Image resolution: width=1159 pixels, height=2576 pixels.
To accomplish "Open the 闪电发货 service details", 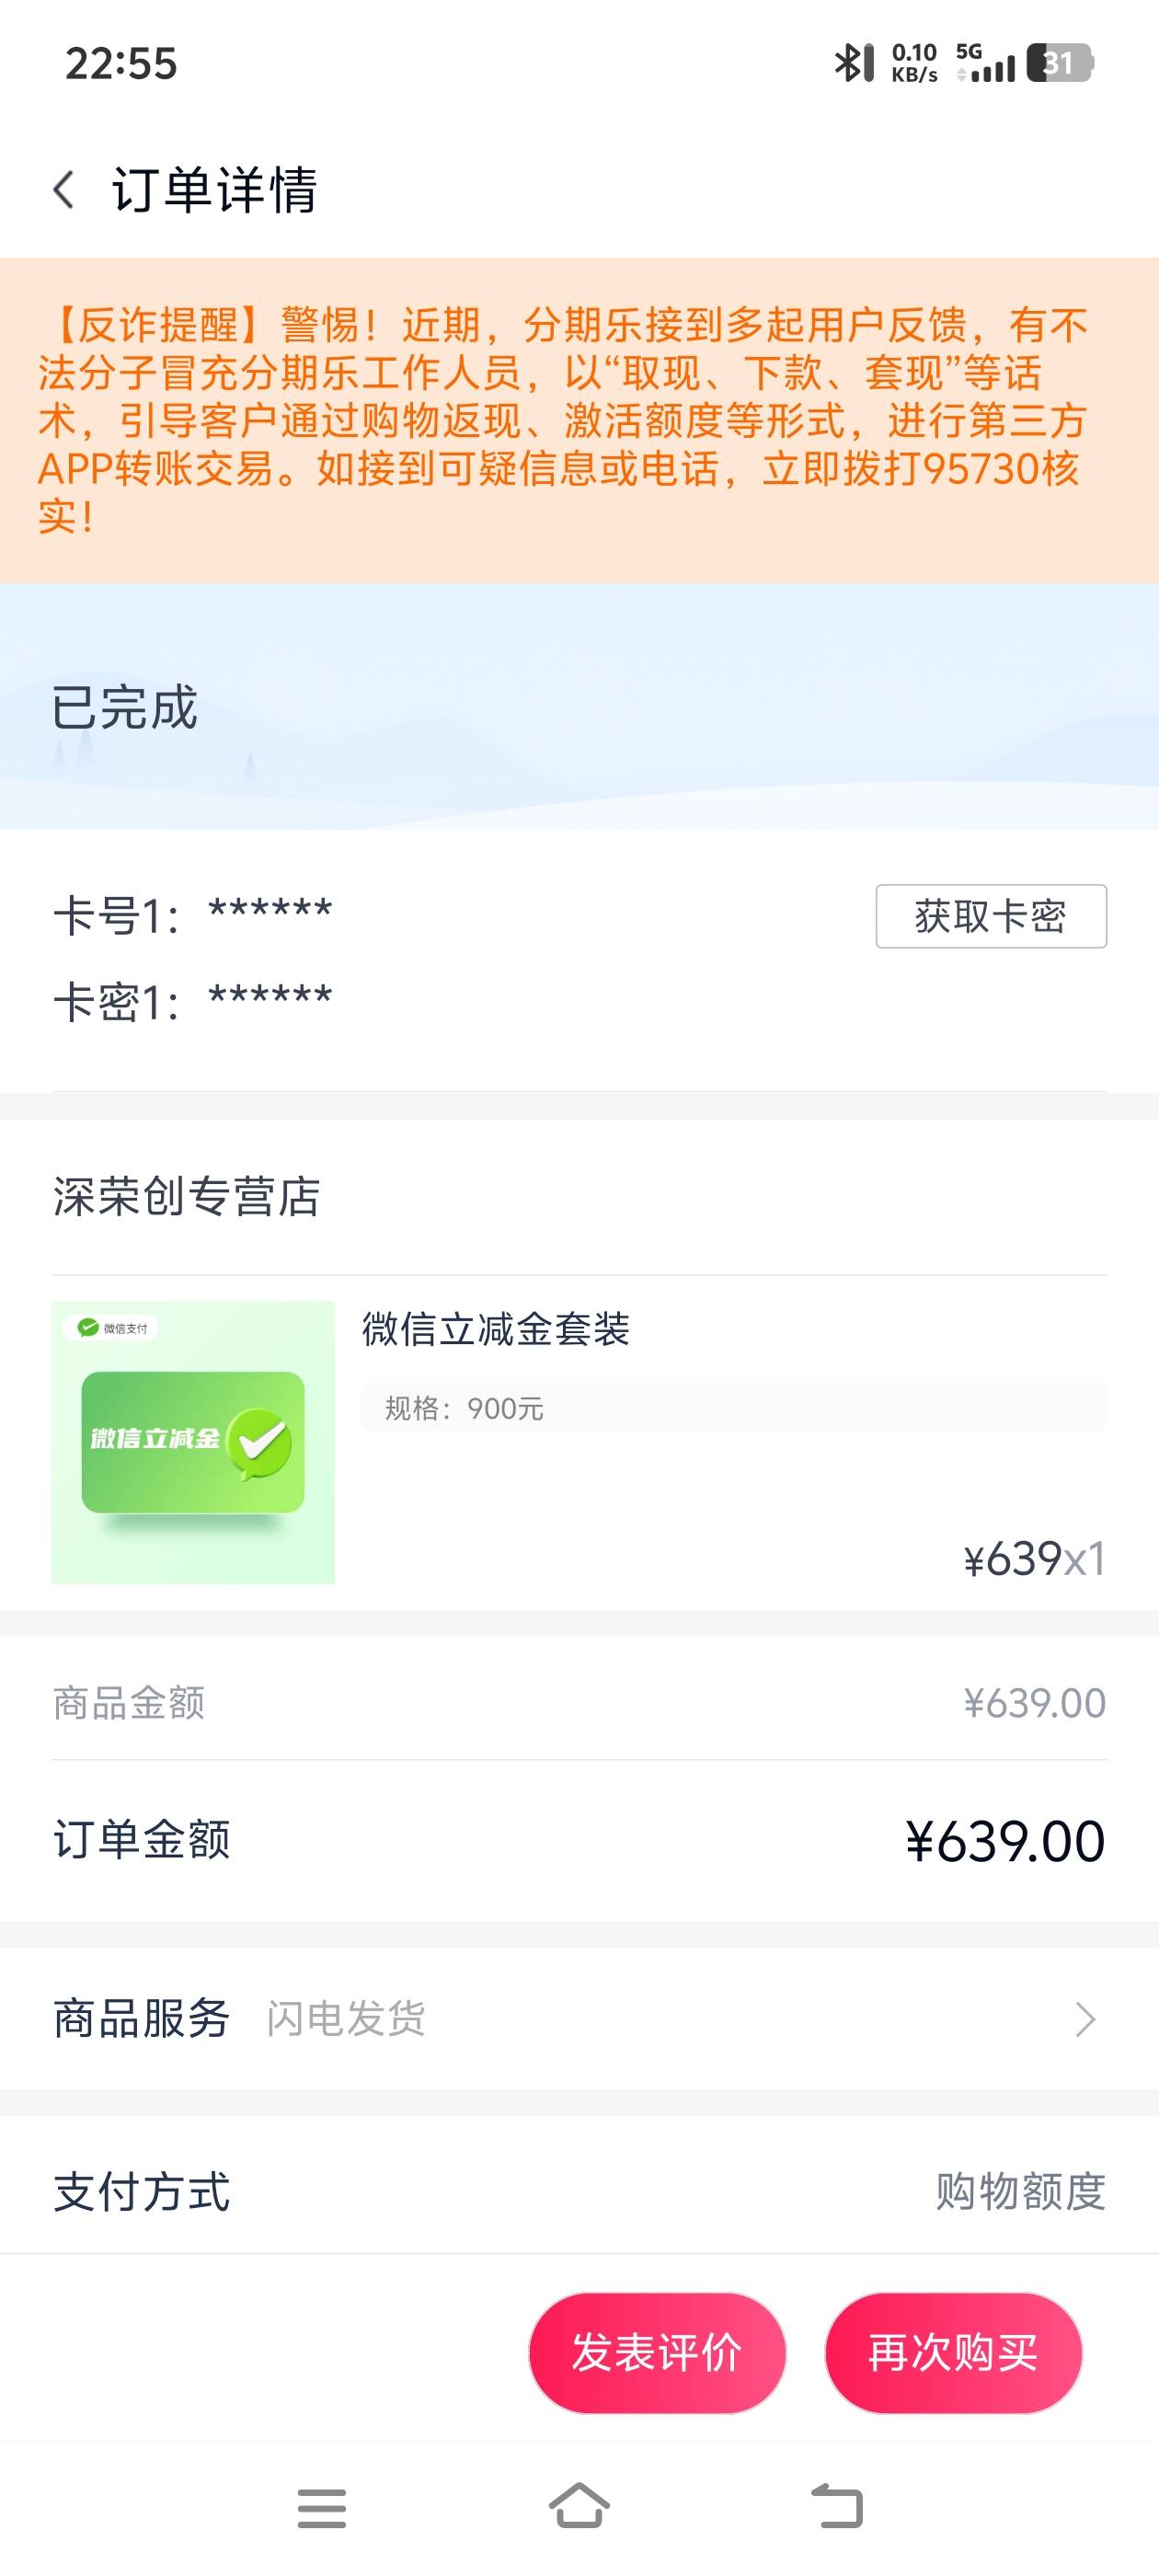I will 346,2018.
